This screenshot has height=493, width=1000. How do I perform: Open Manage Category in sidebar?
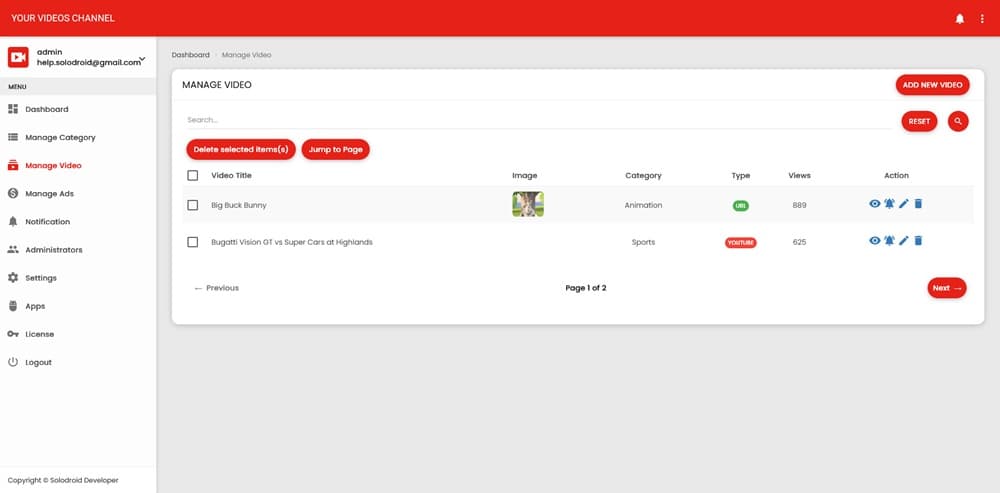pos(60,137)
